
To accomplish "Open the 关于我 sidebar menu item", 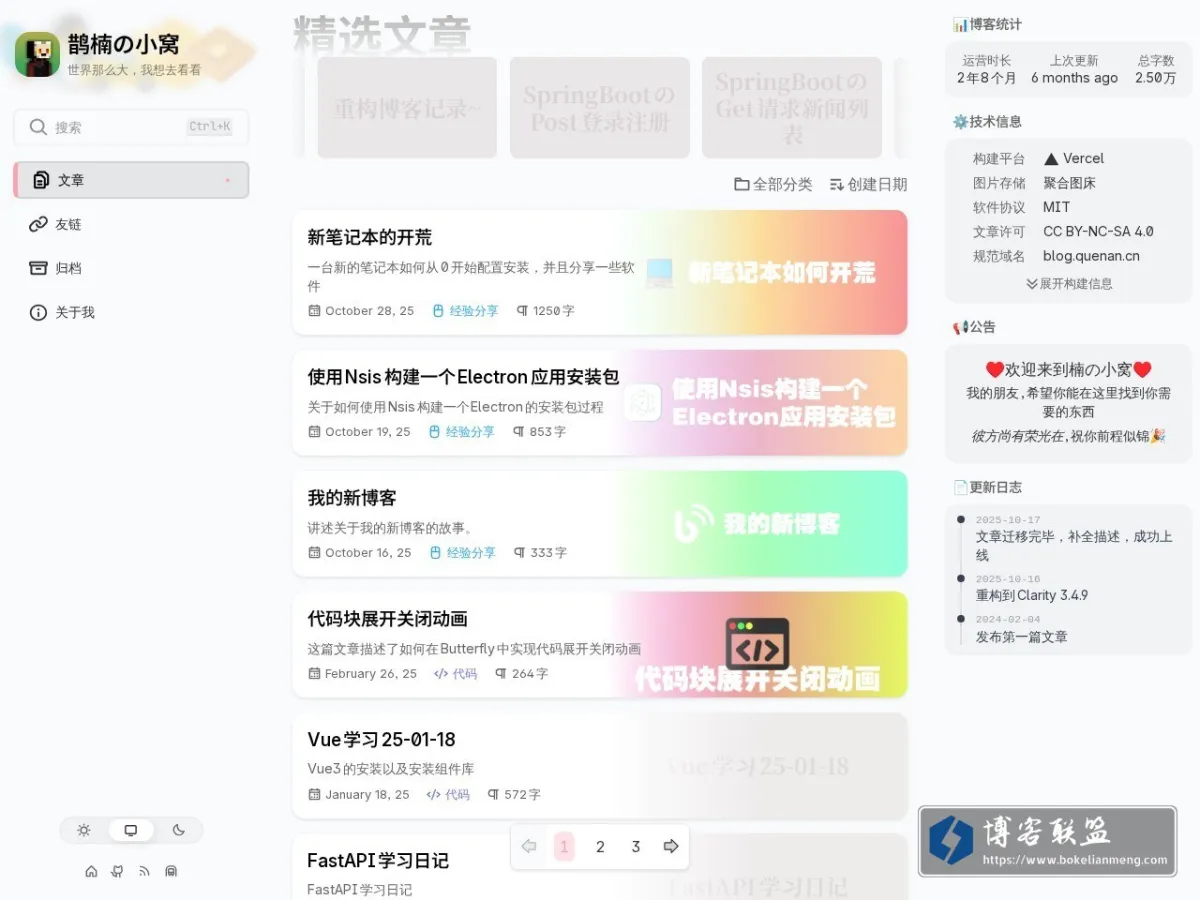I will 131,312.
